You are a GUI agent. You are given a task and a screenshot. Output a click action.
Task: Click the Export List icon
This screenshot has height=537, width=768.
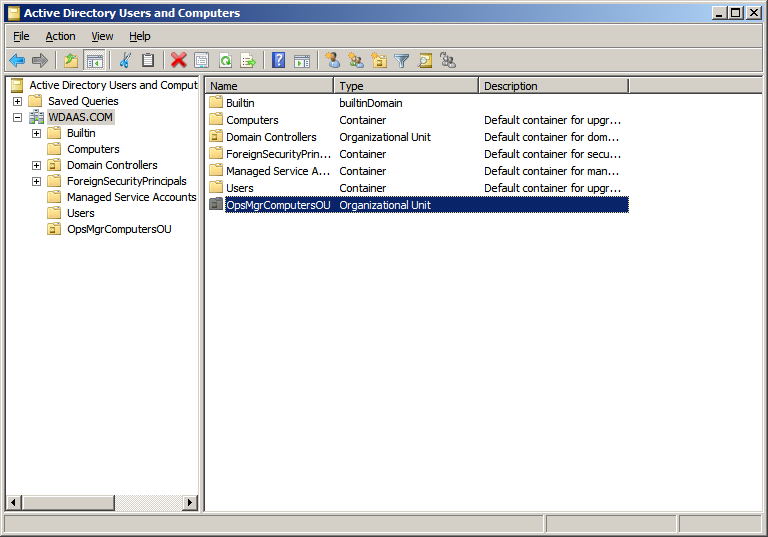[248, 61]
